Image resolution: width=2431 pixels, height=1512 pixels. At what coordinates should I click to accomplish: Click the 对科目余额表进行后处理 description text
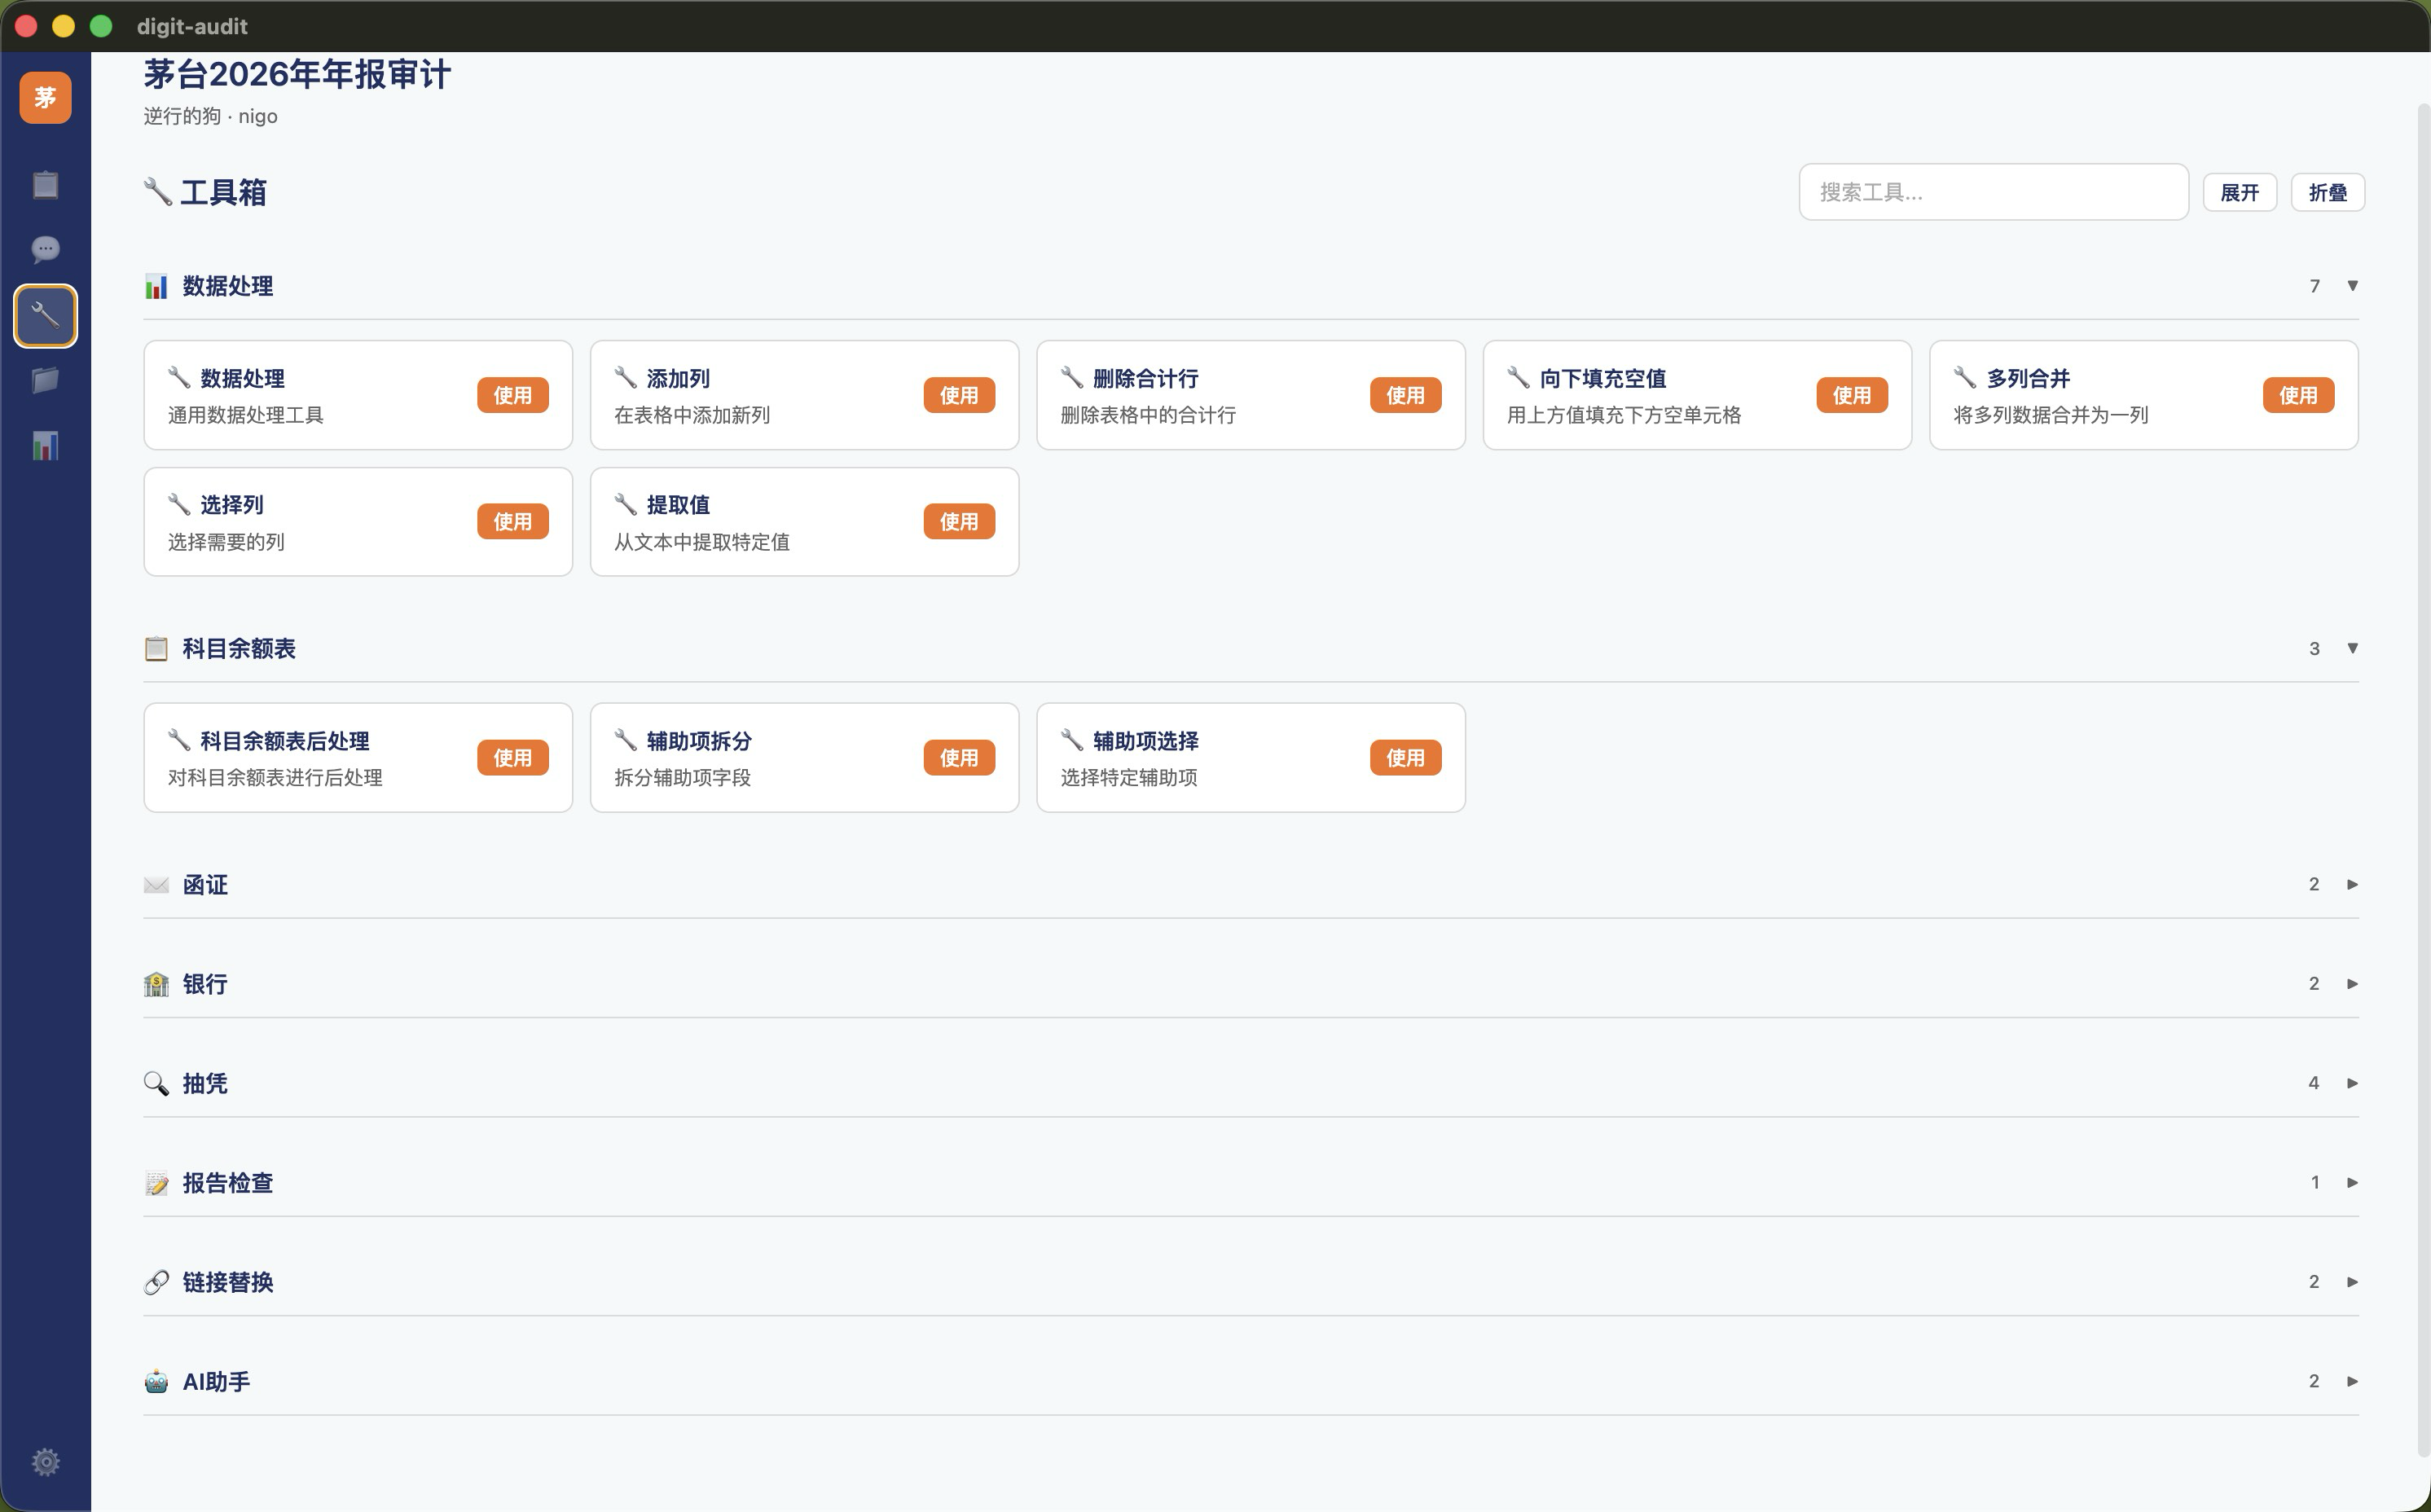(275, 778)
